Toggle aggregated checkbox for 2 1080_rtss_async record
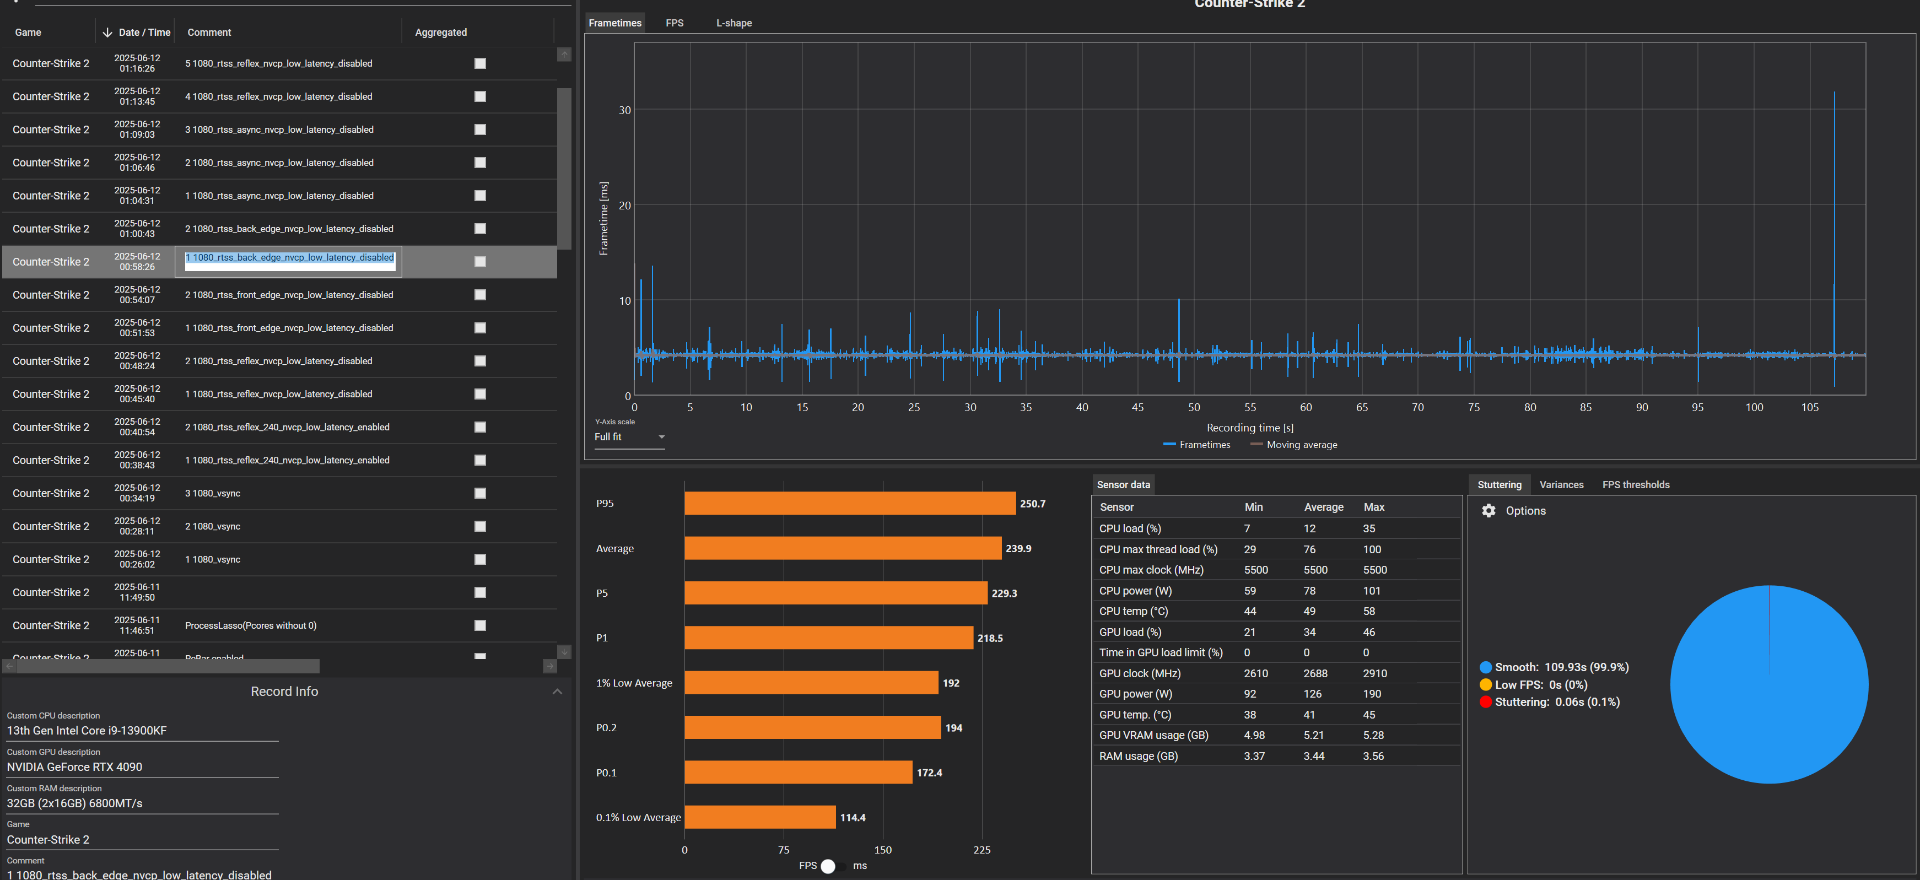 click(480, 163)
